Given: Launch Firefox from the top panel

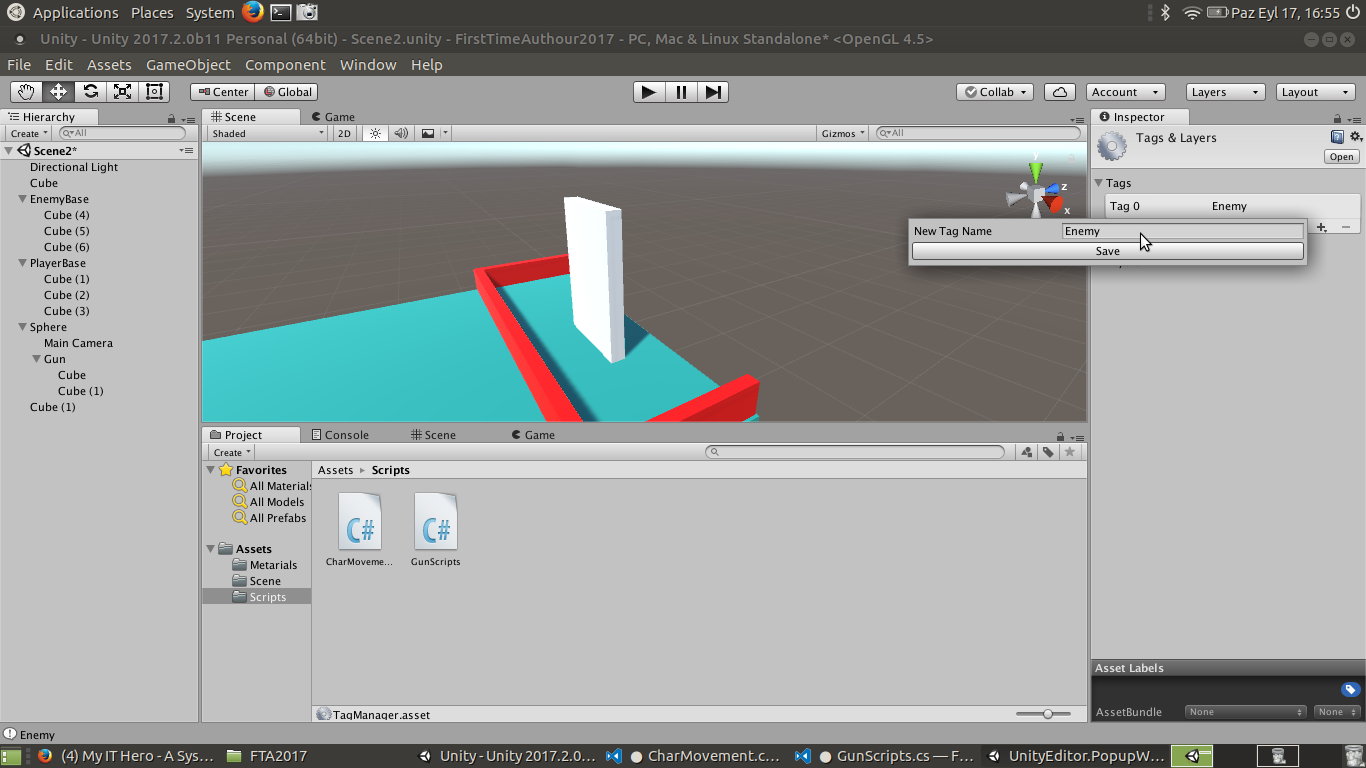Looking at the screenshot, I should 252,13.
